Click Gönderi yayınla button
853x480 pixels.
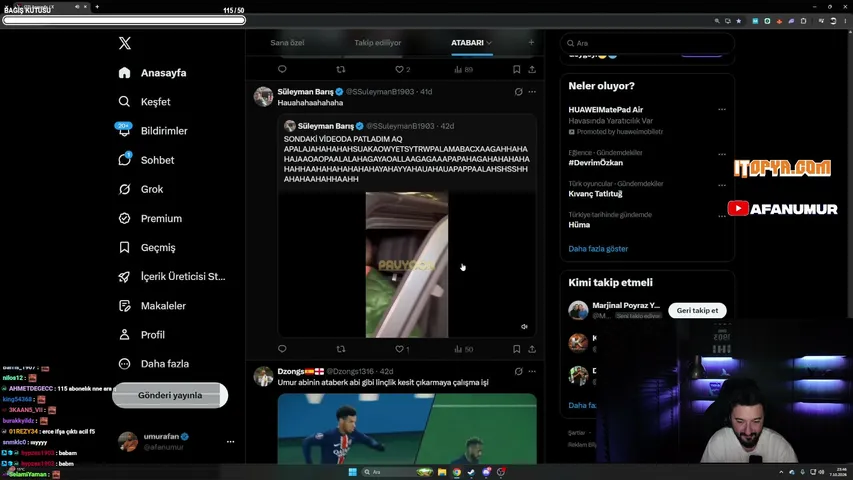(x=170, y=395)
